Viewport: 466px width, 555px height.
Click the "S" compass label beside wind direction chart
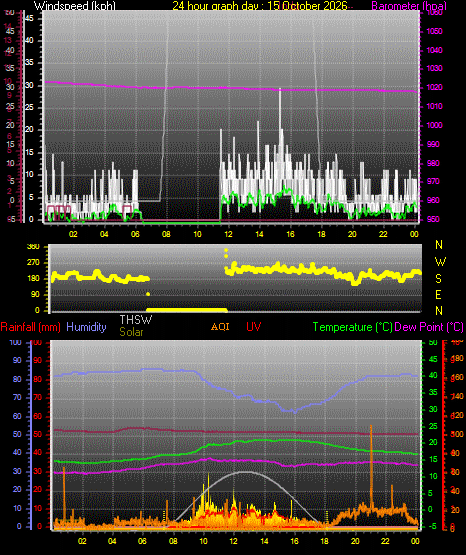(438, 279)
